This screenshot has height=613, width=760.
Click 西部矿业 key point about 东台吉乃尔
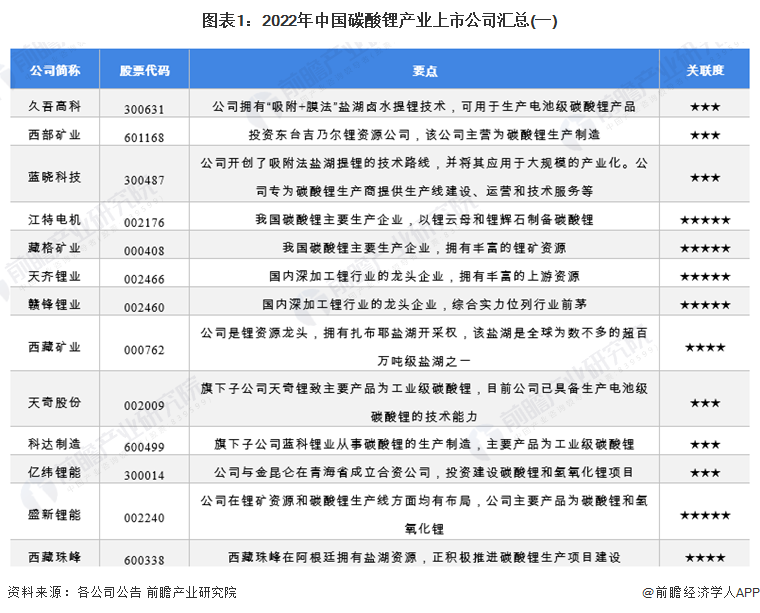point(424,135)
